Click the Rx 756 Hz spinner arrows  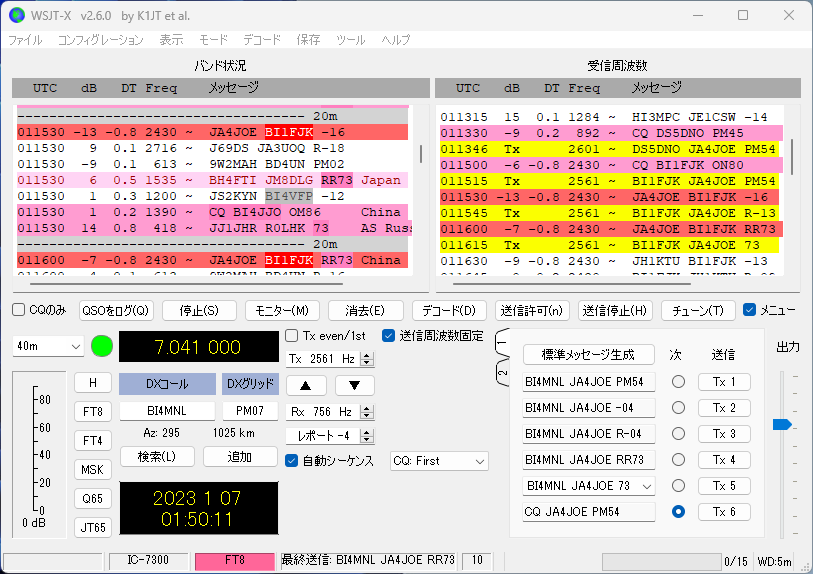[367, 412]
